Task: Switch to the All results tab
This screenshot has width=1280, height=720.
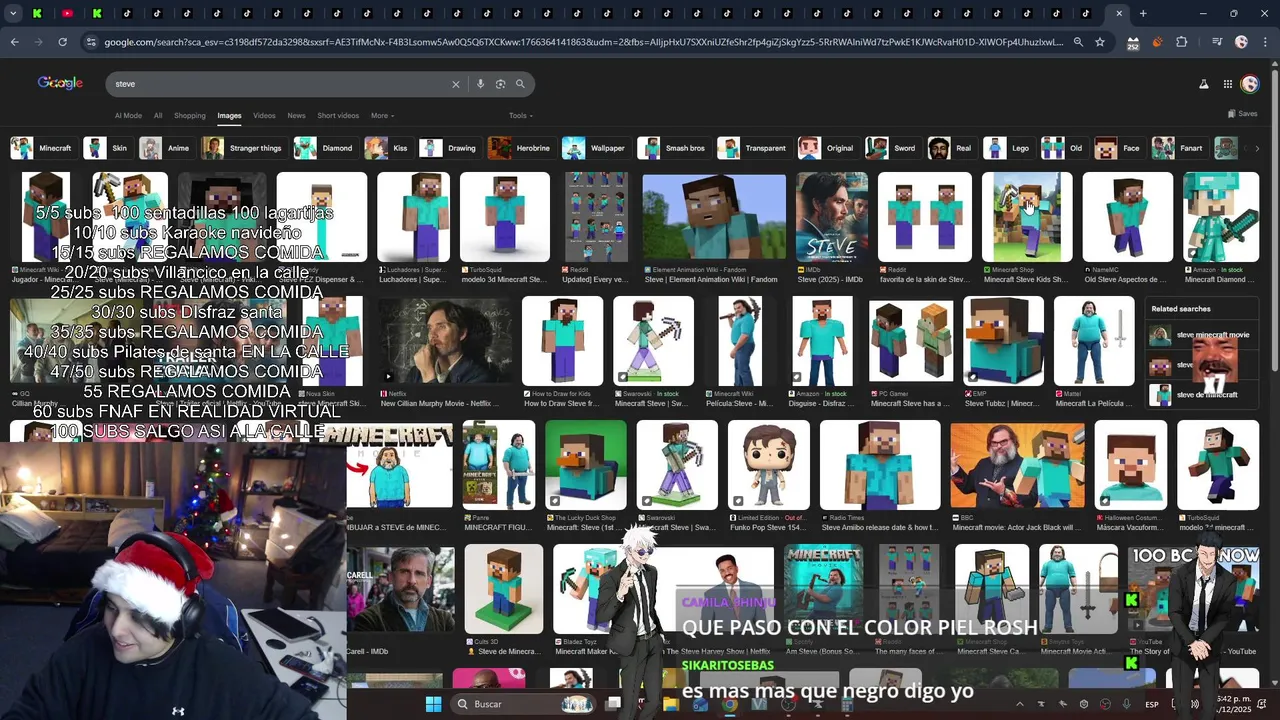Action: [158, 116]
